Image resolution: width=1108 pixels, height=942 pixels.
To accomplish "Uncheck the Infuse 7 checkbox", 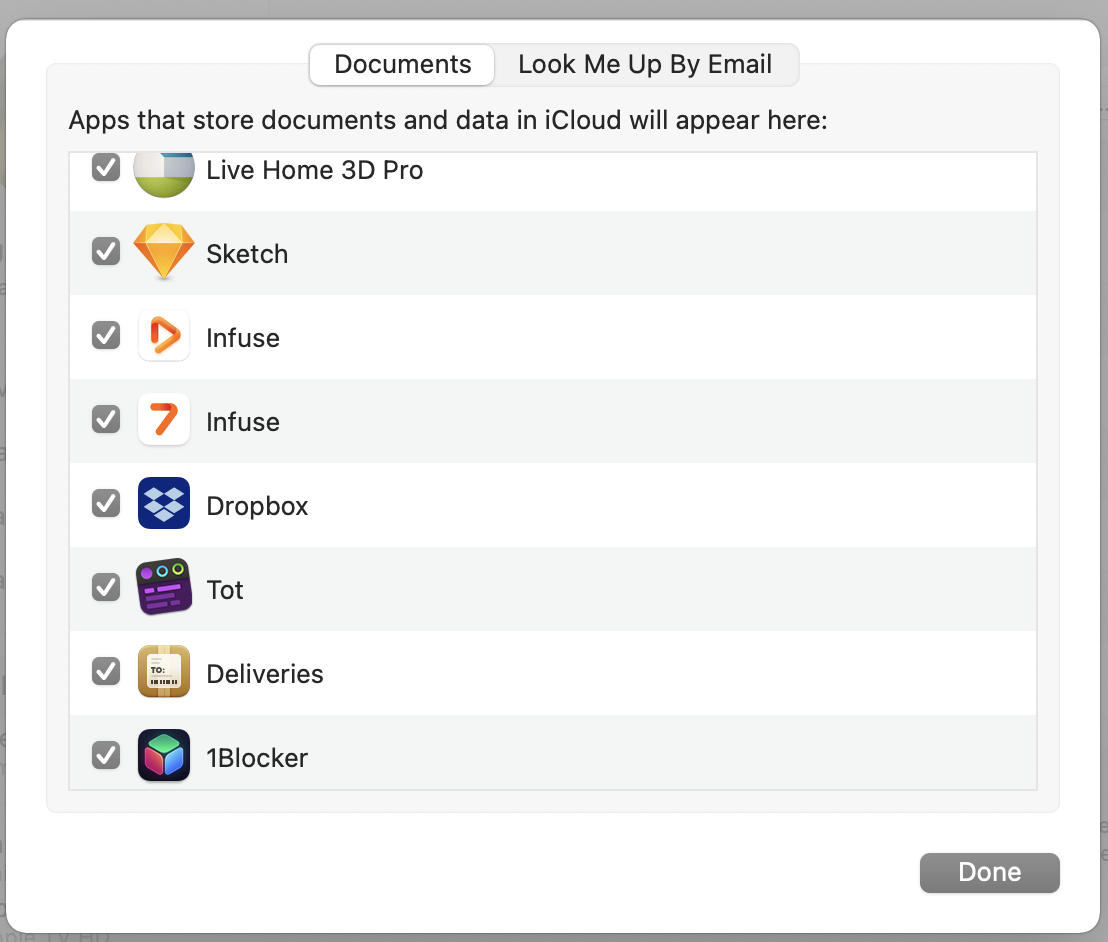I will (x=106, y=420).
